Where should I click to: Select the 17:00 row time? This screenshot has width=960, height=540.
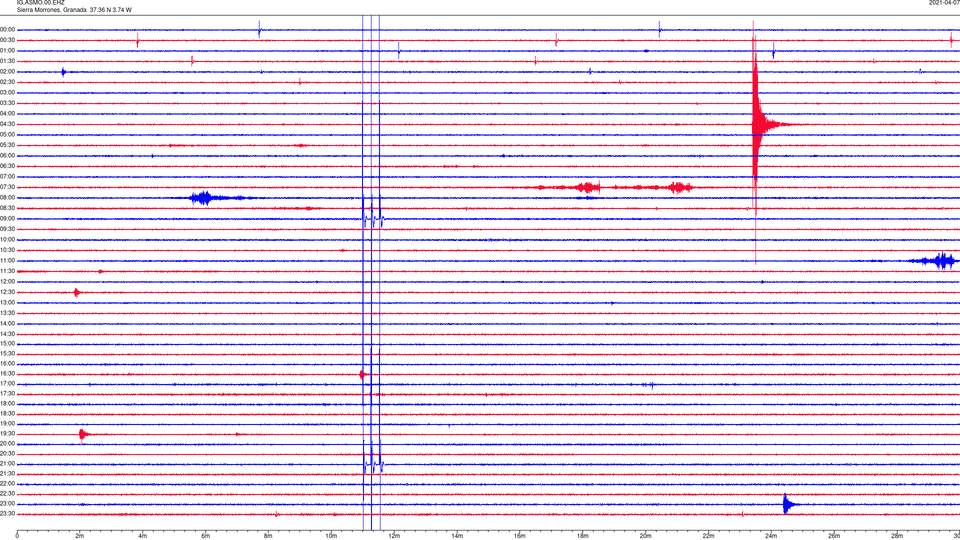[x=8, y=384]
